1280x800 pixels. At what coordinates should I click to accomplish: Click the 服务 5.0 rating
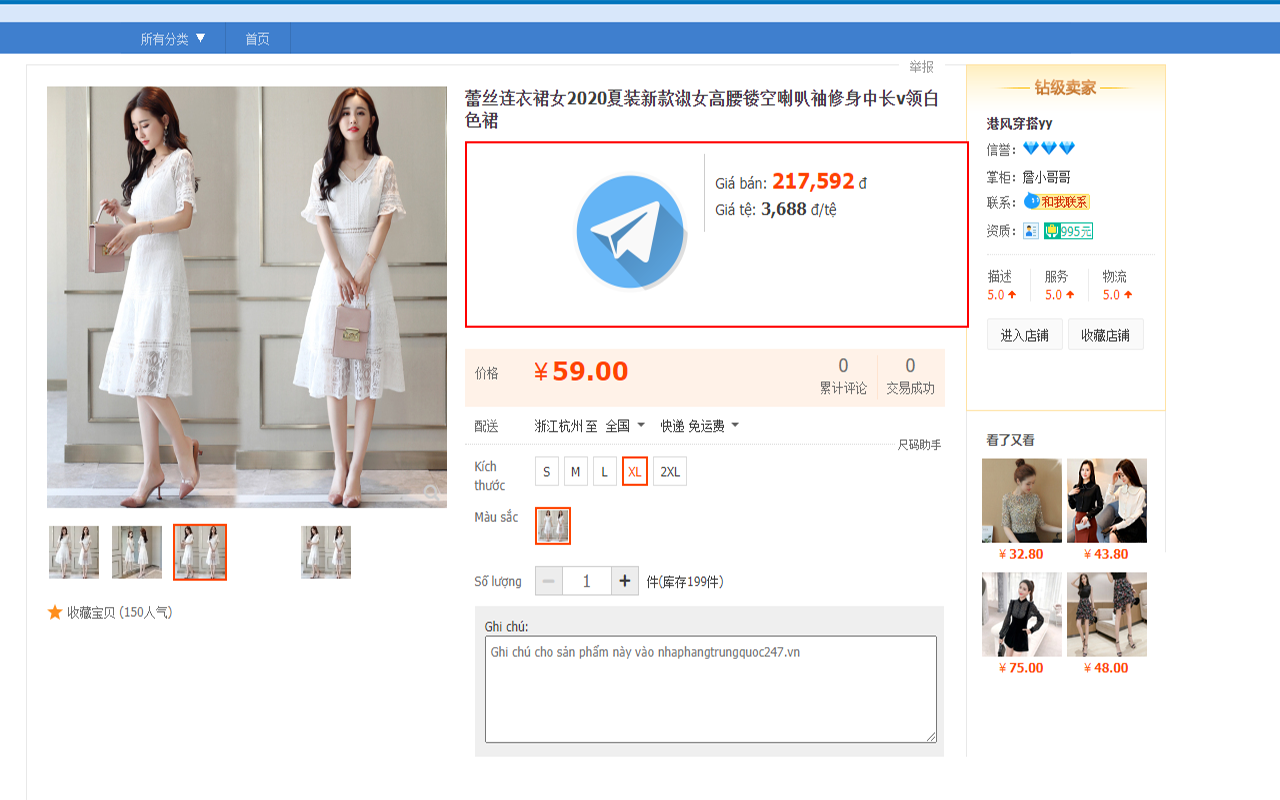pos(1059,285)
